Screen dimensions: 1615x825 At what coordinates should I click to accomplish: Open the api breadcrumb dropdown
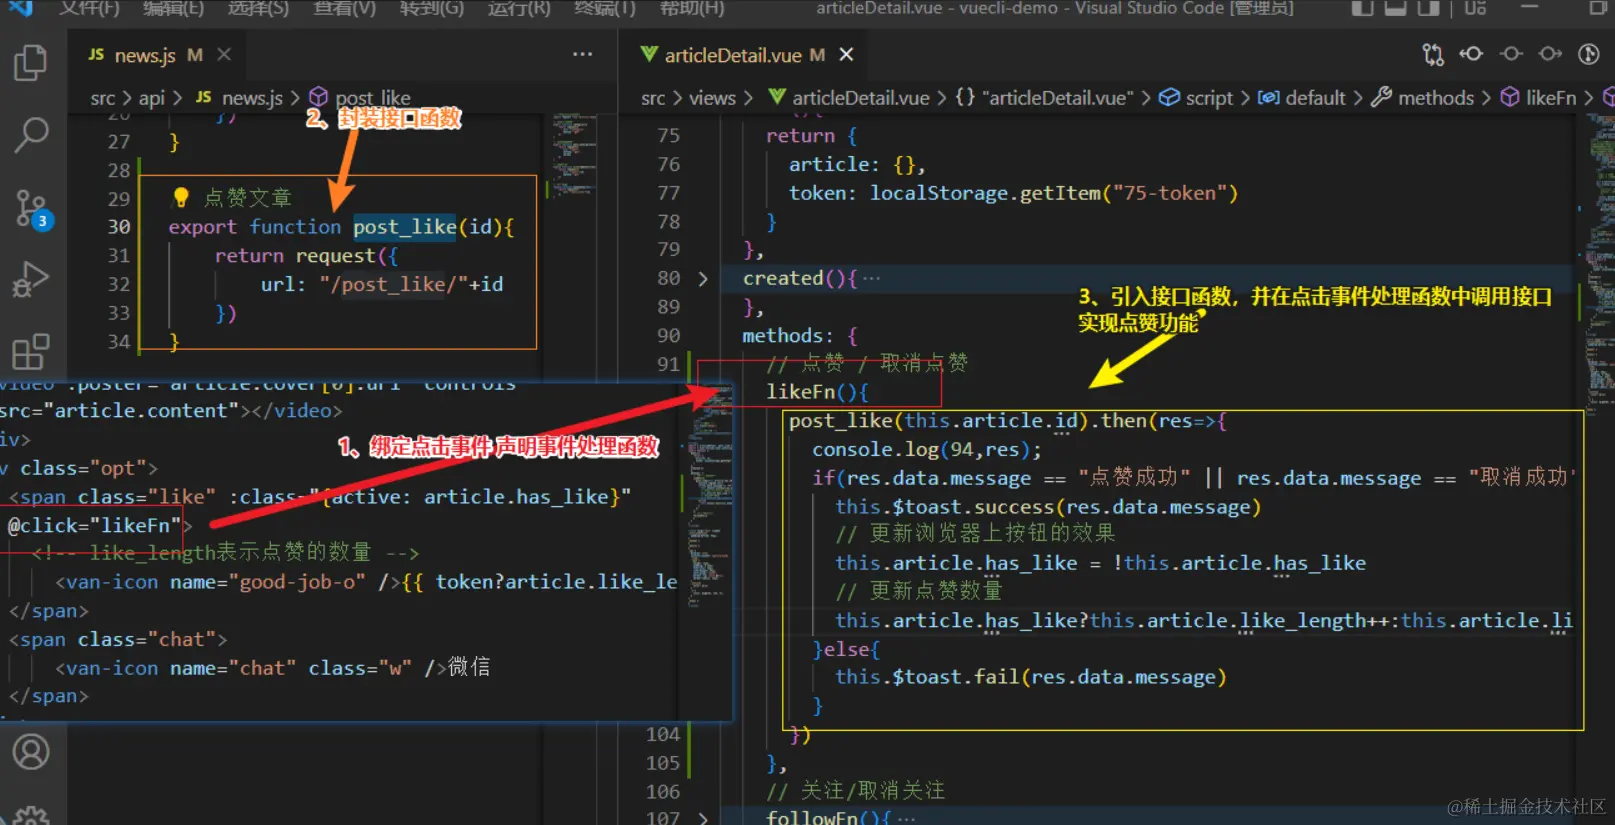tap(151, 98)
